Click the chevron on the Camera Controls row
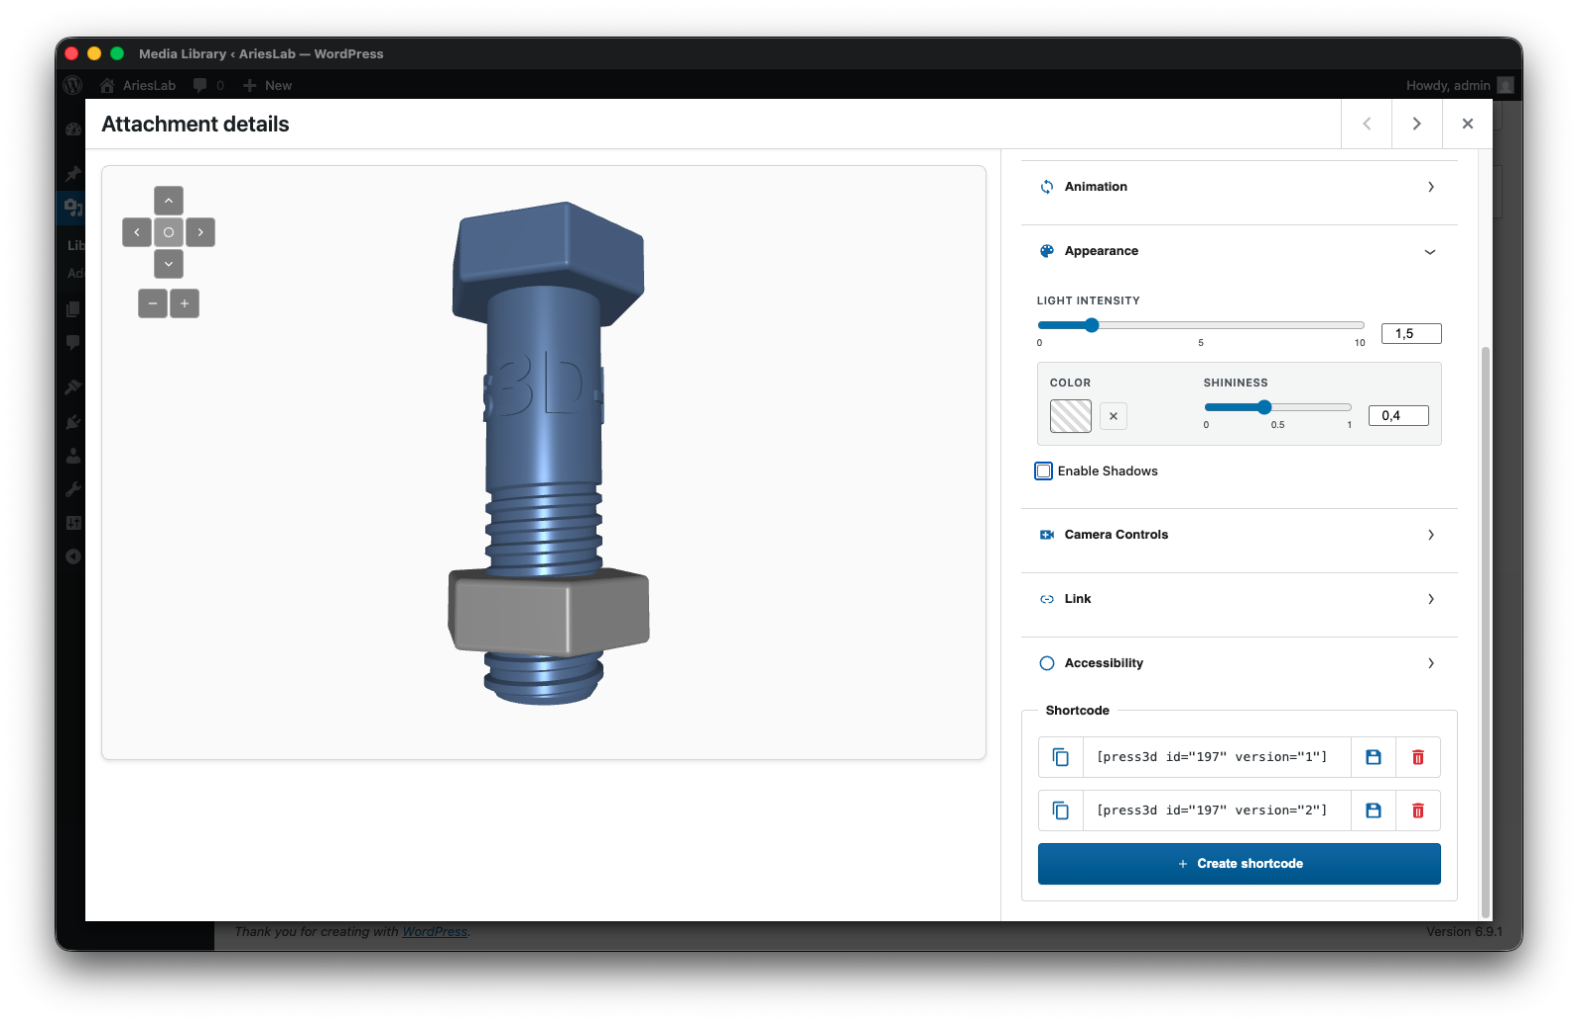Screen dimensions: 1578x1024 click(x=1431, y=535)
